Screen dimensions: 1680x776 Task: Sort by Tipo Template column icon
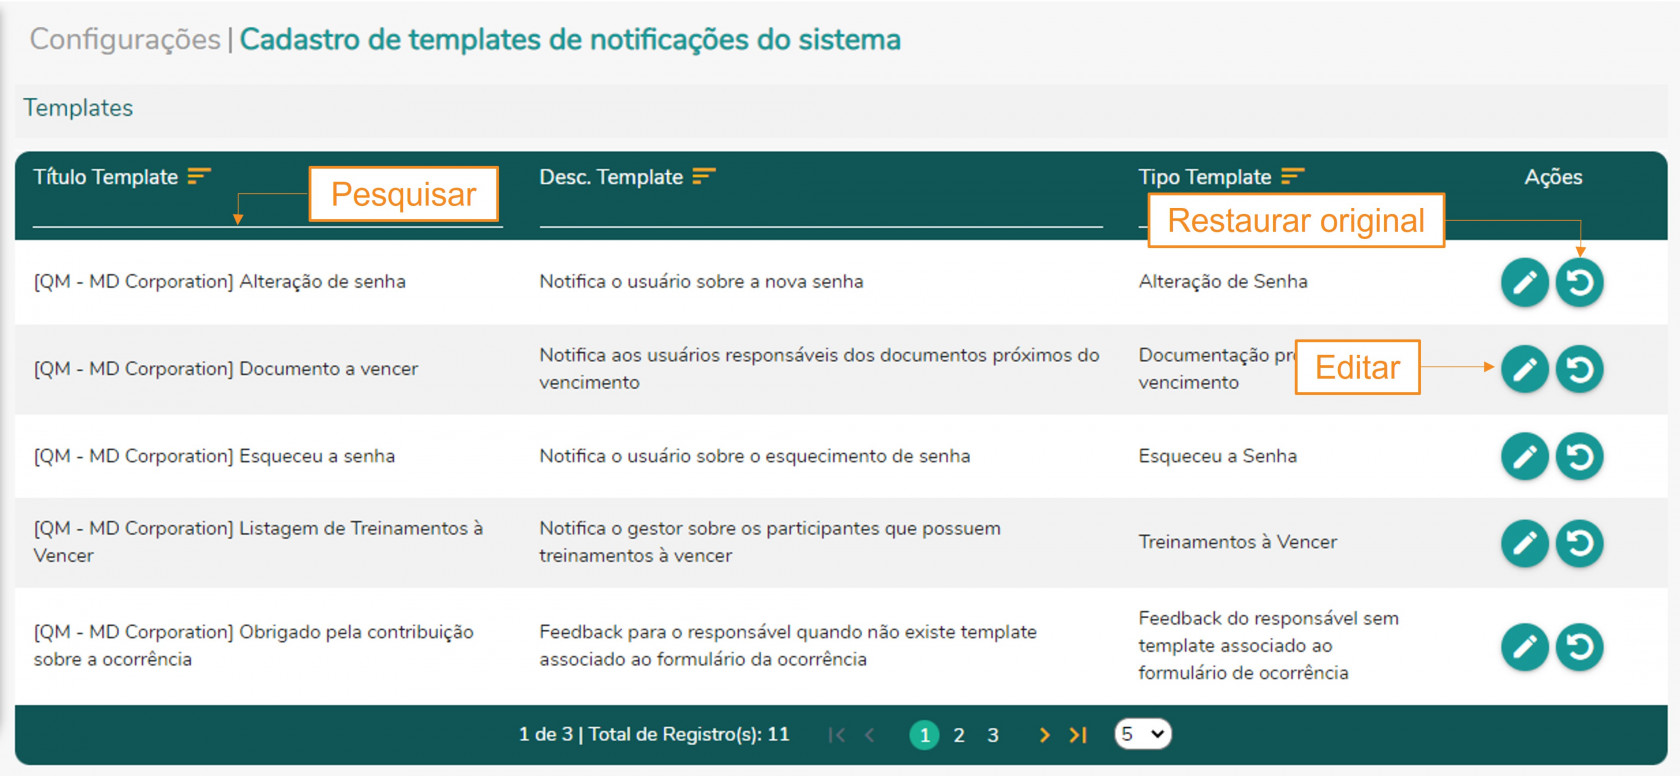click(1293, 176)
